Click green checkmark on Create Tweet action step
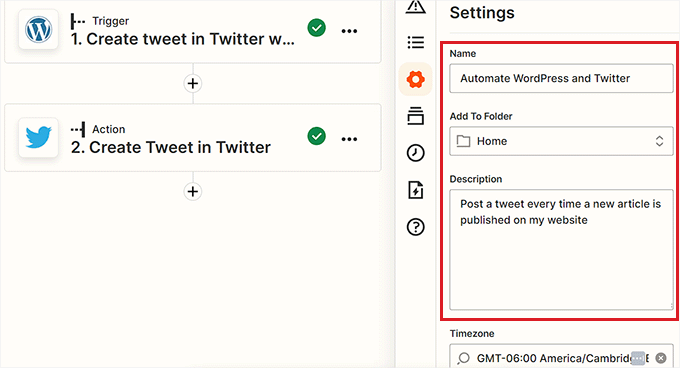The image size is (680, 368). (317, 136)
